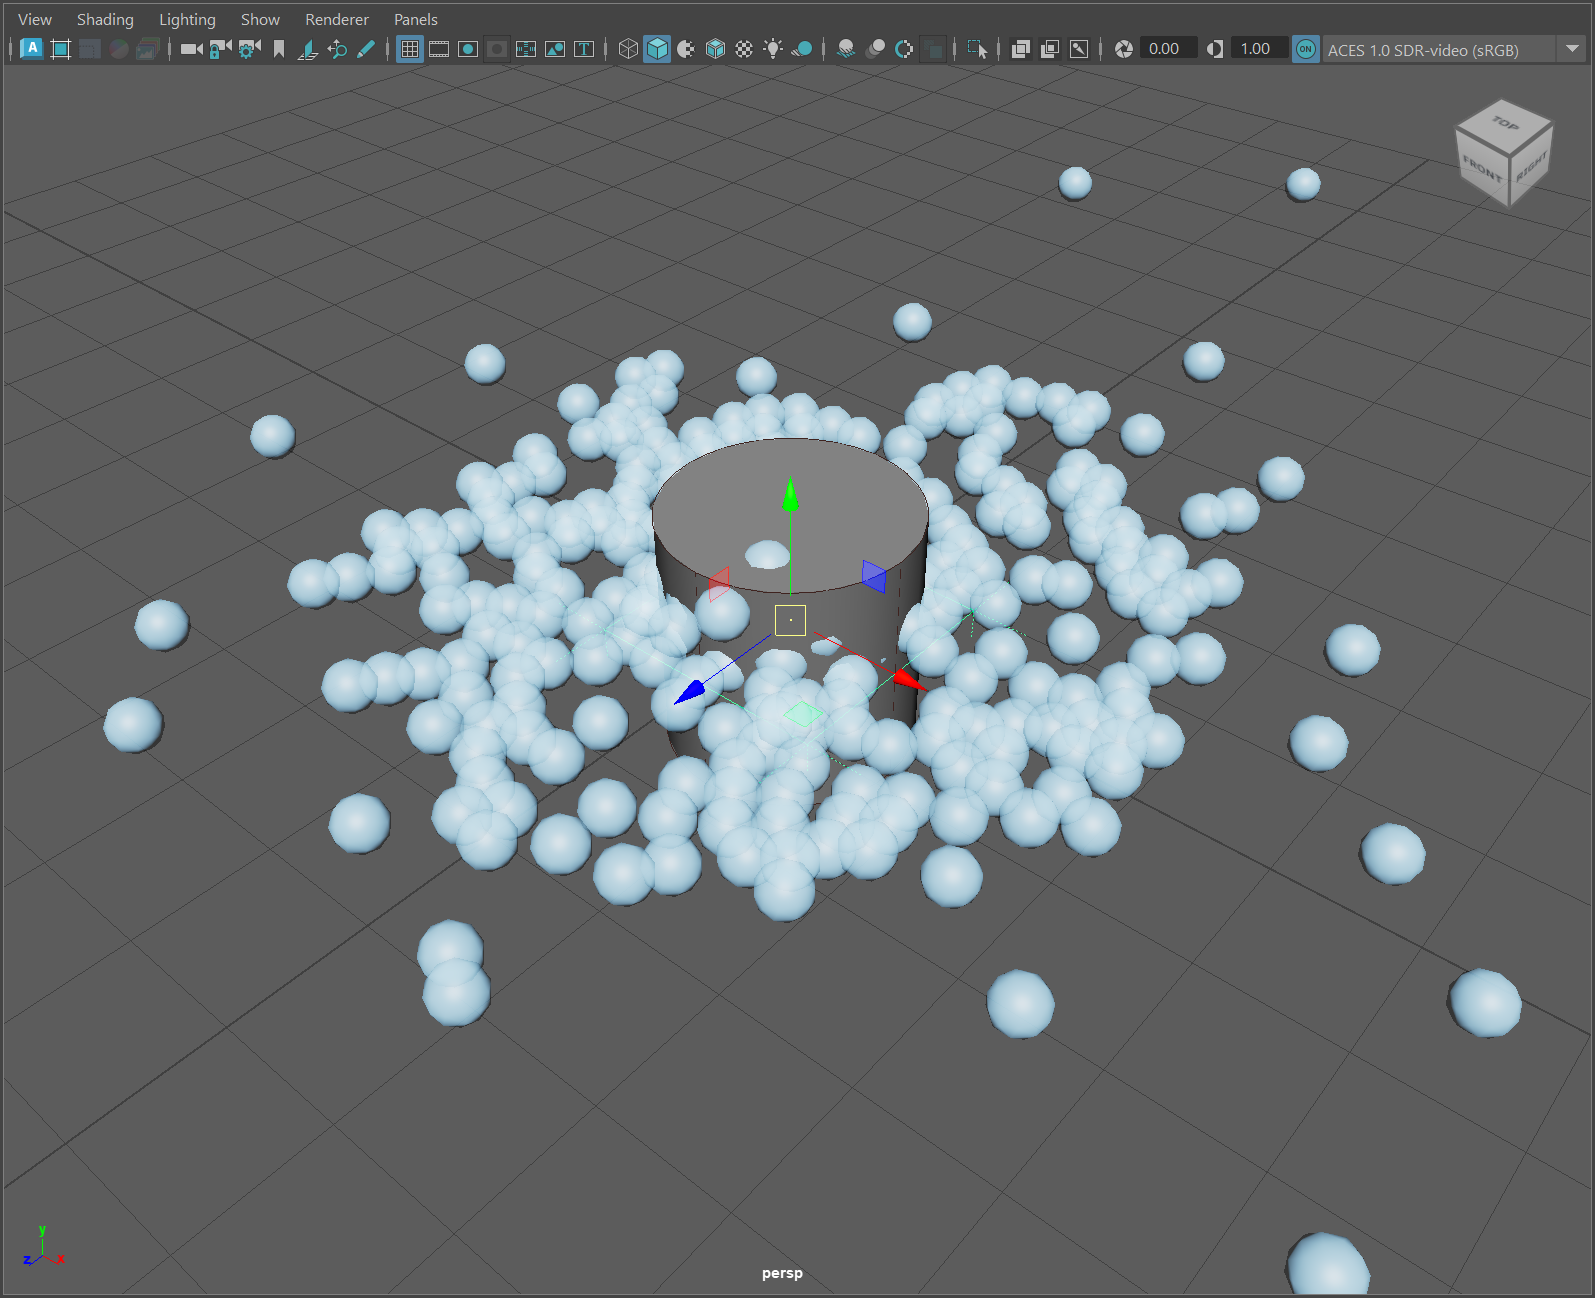Open the ACES 1.0 SDR-video view transform dropdown

(x=1454, y=49)
